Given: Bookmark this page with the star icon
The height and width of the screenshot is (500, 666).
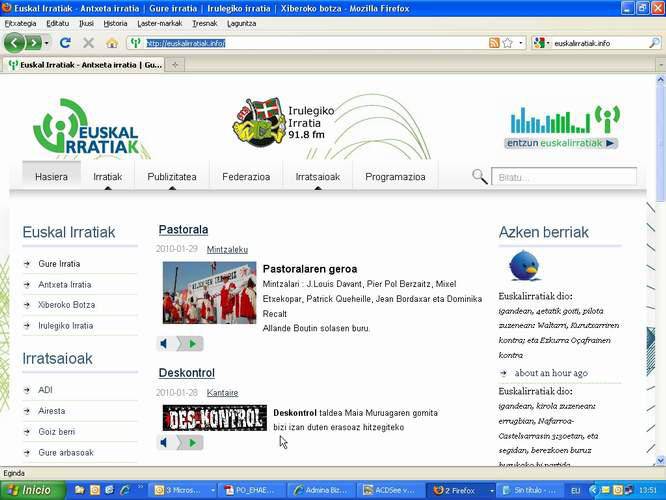Looking at the screenshot, I should 507,43.
